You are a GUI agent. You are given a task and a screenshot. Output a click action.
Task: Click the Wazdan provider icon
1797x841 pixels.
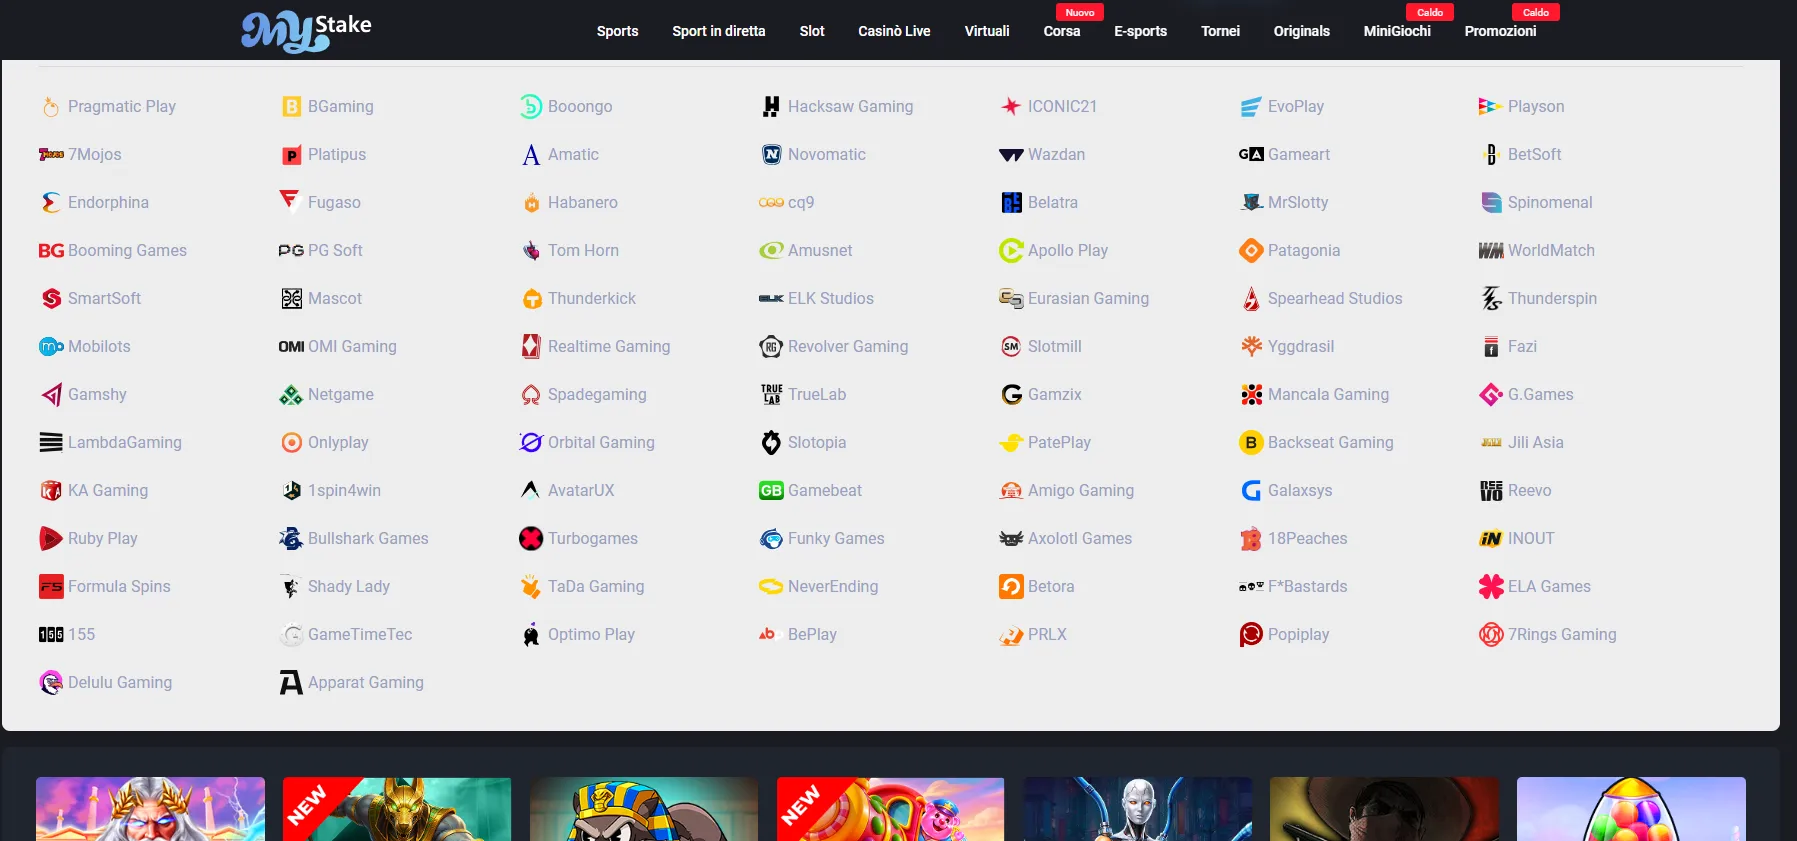(x=1011, y=154)
